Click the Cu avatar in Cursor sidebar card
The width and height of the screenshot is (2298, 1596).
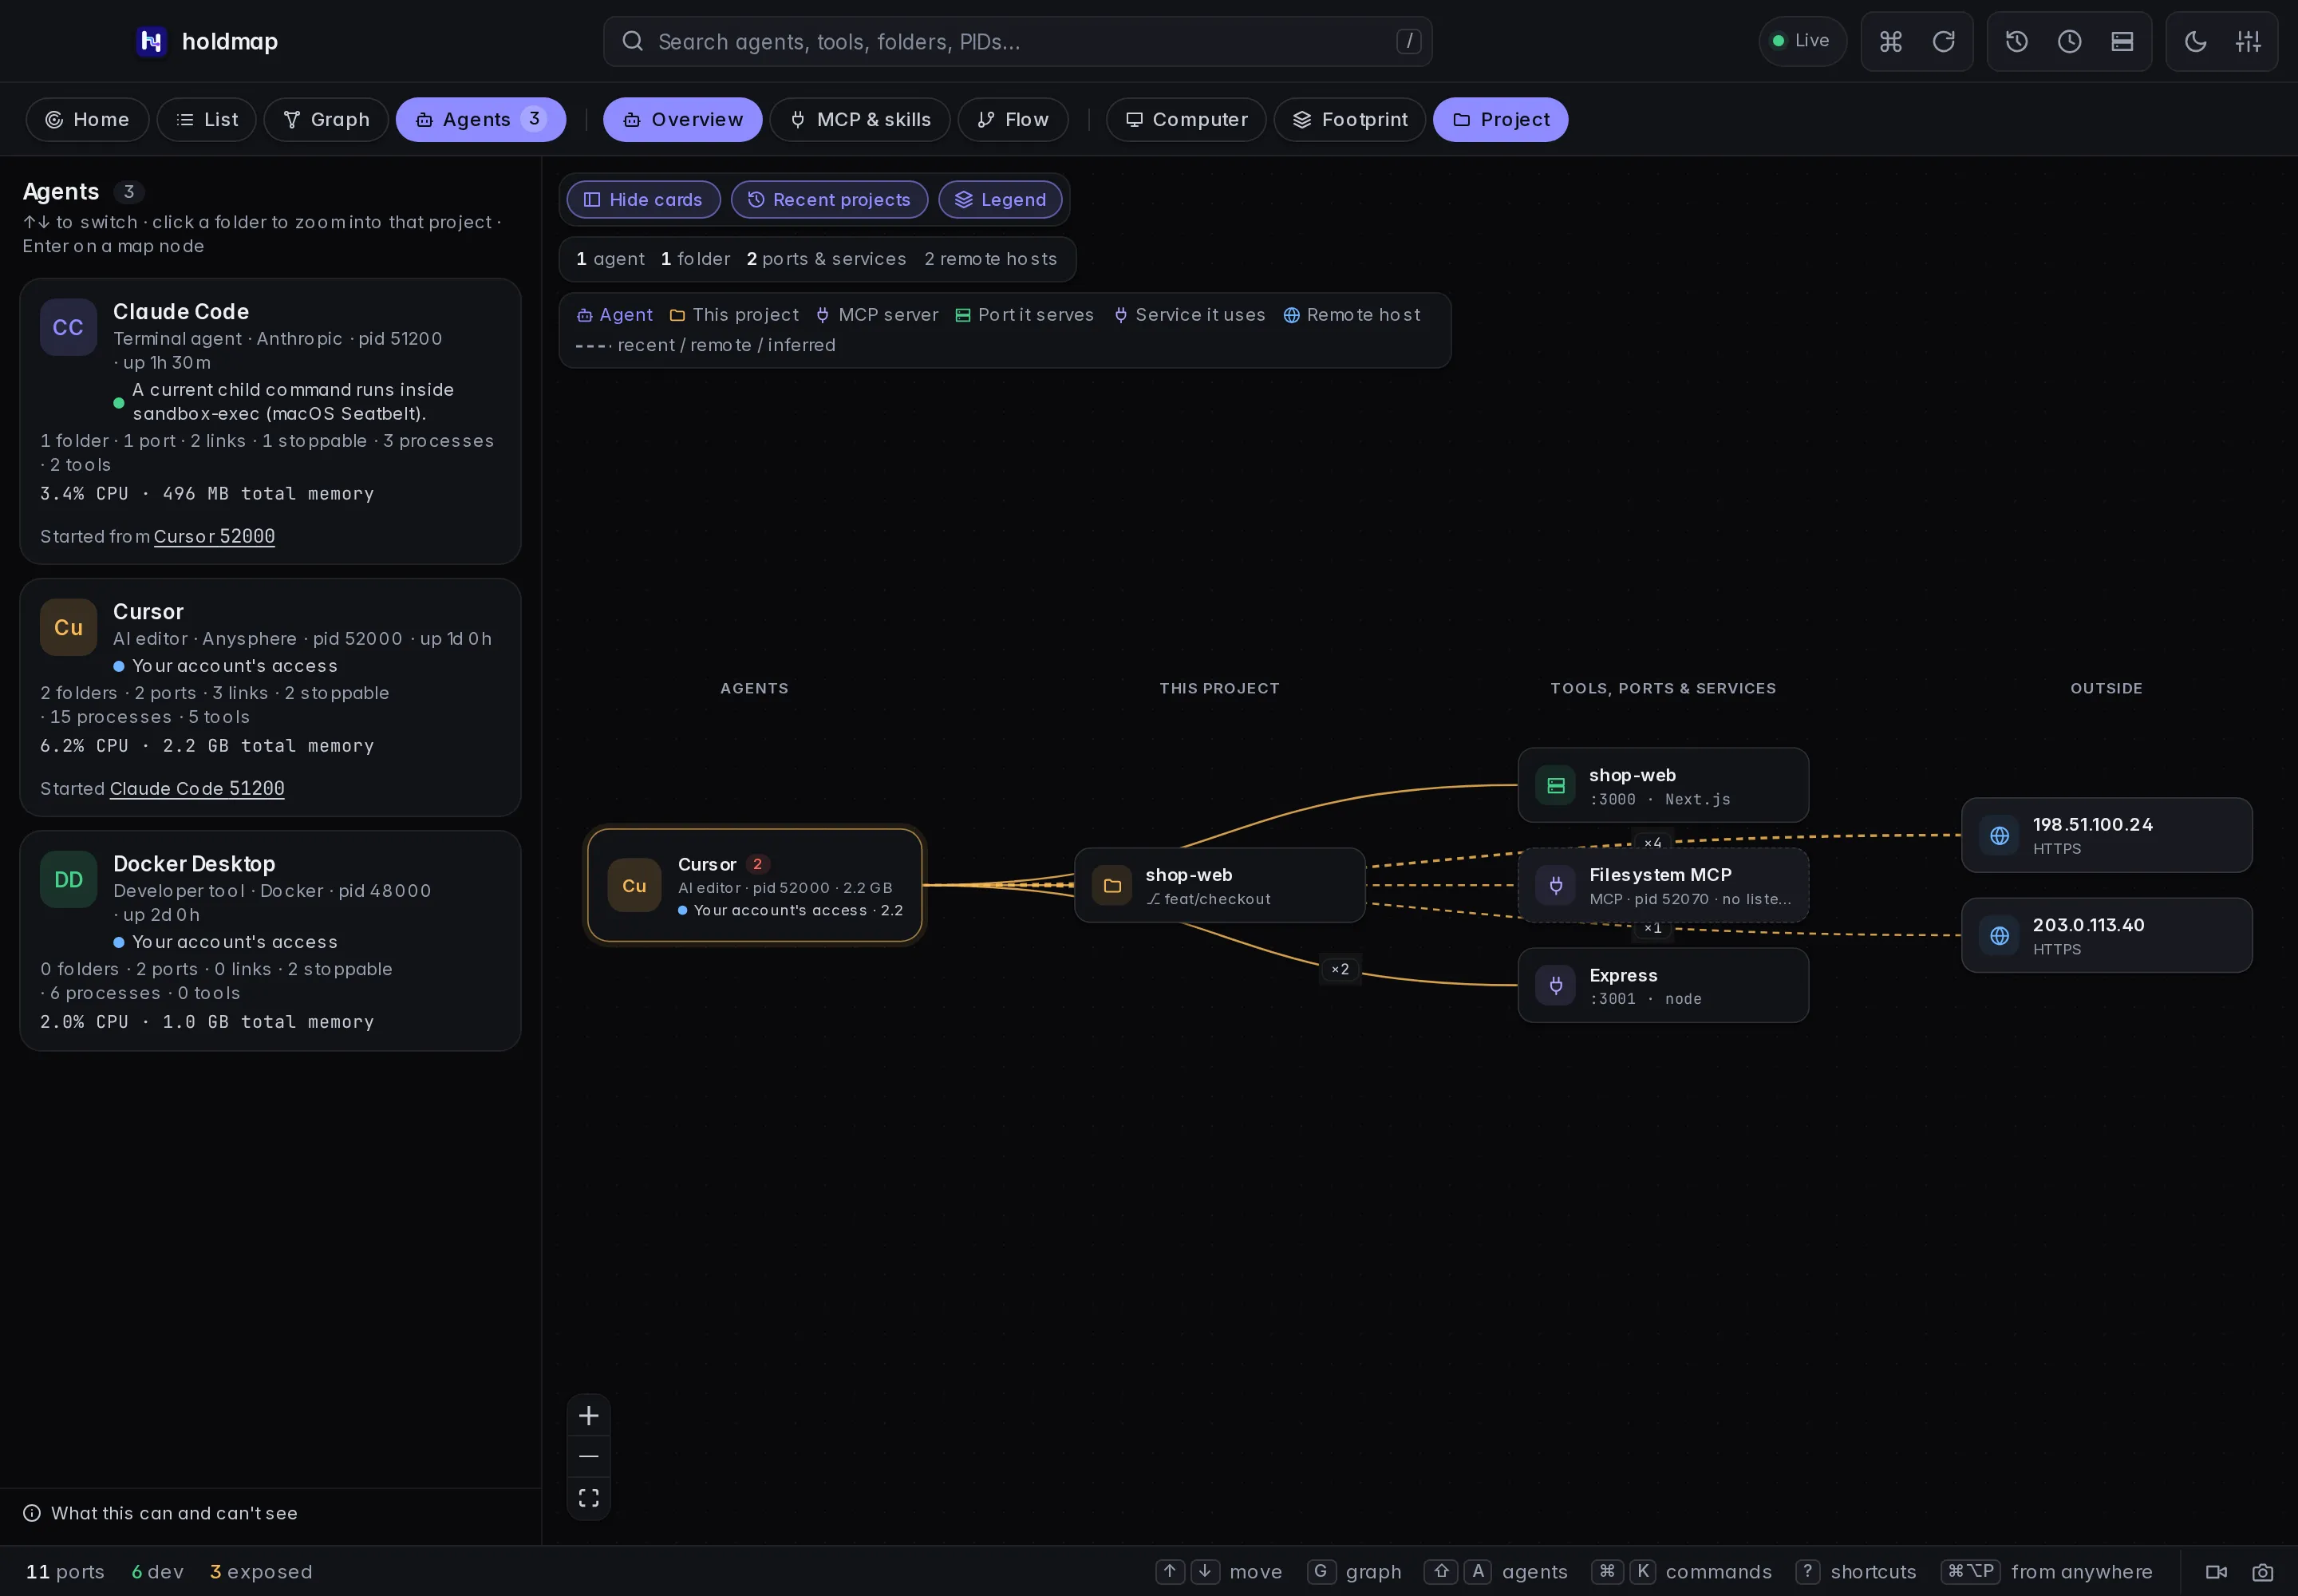click(x=68, y=627)
